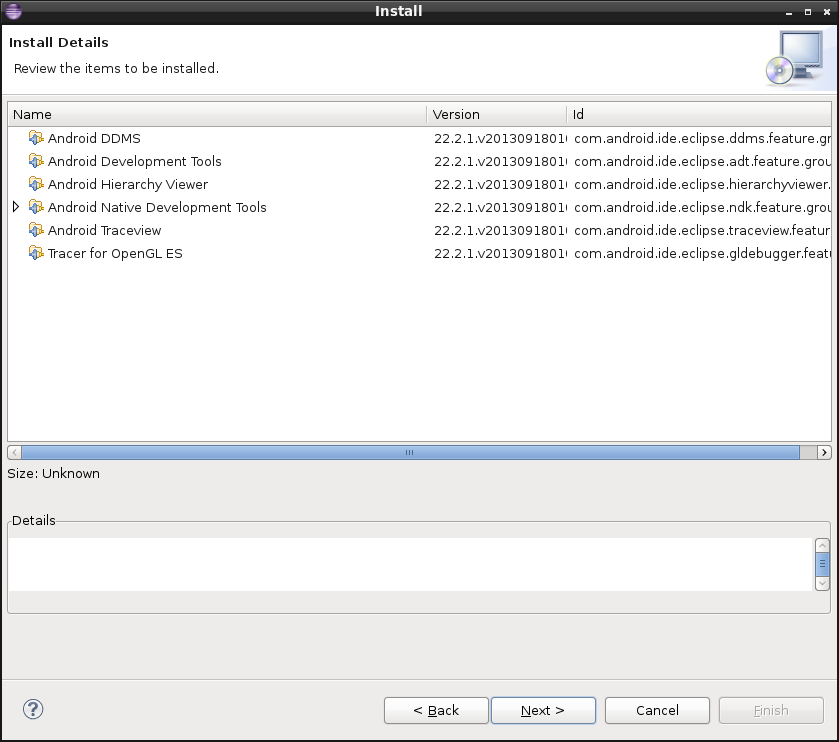Click the Android DDMS feature icon
The height and width of the screenshot is (742, 839).
[x=37, y=138]
